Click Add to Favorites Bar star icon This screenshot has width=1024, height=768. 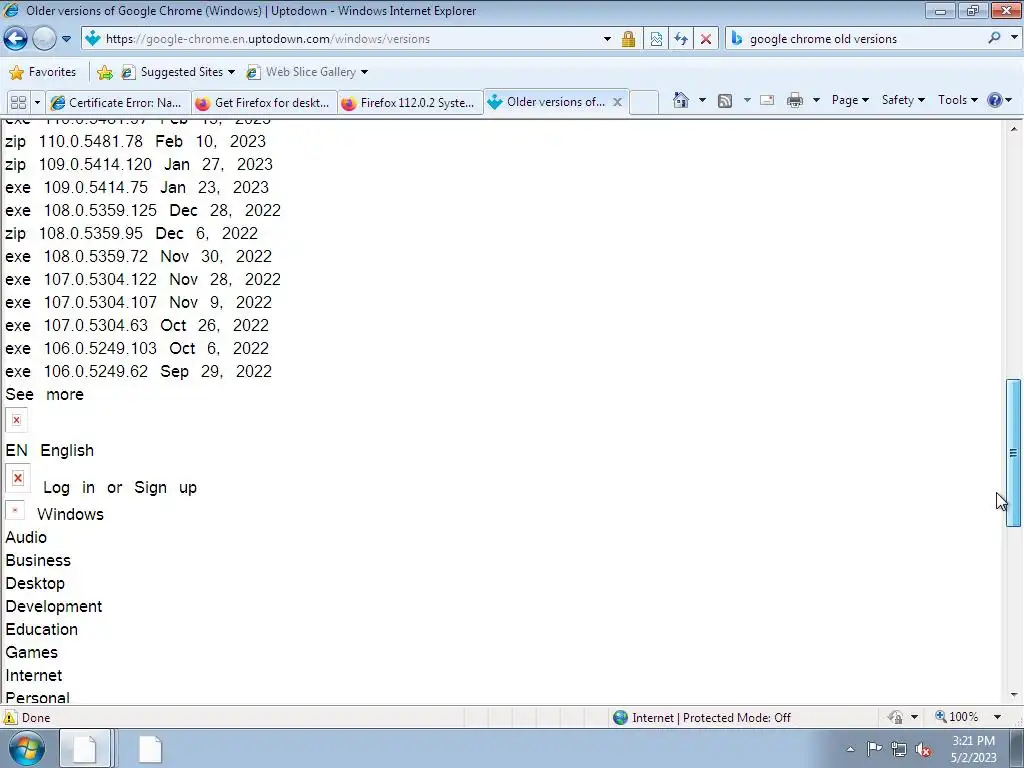click(104, 72)
